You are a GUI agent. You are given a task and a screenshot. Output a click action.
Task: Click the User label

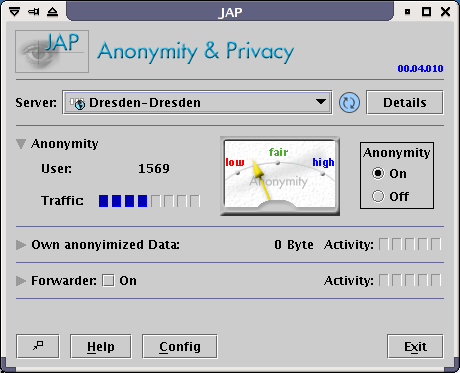tap(56, 169)
